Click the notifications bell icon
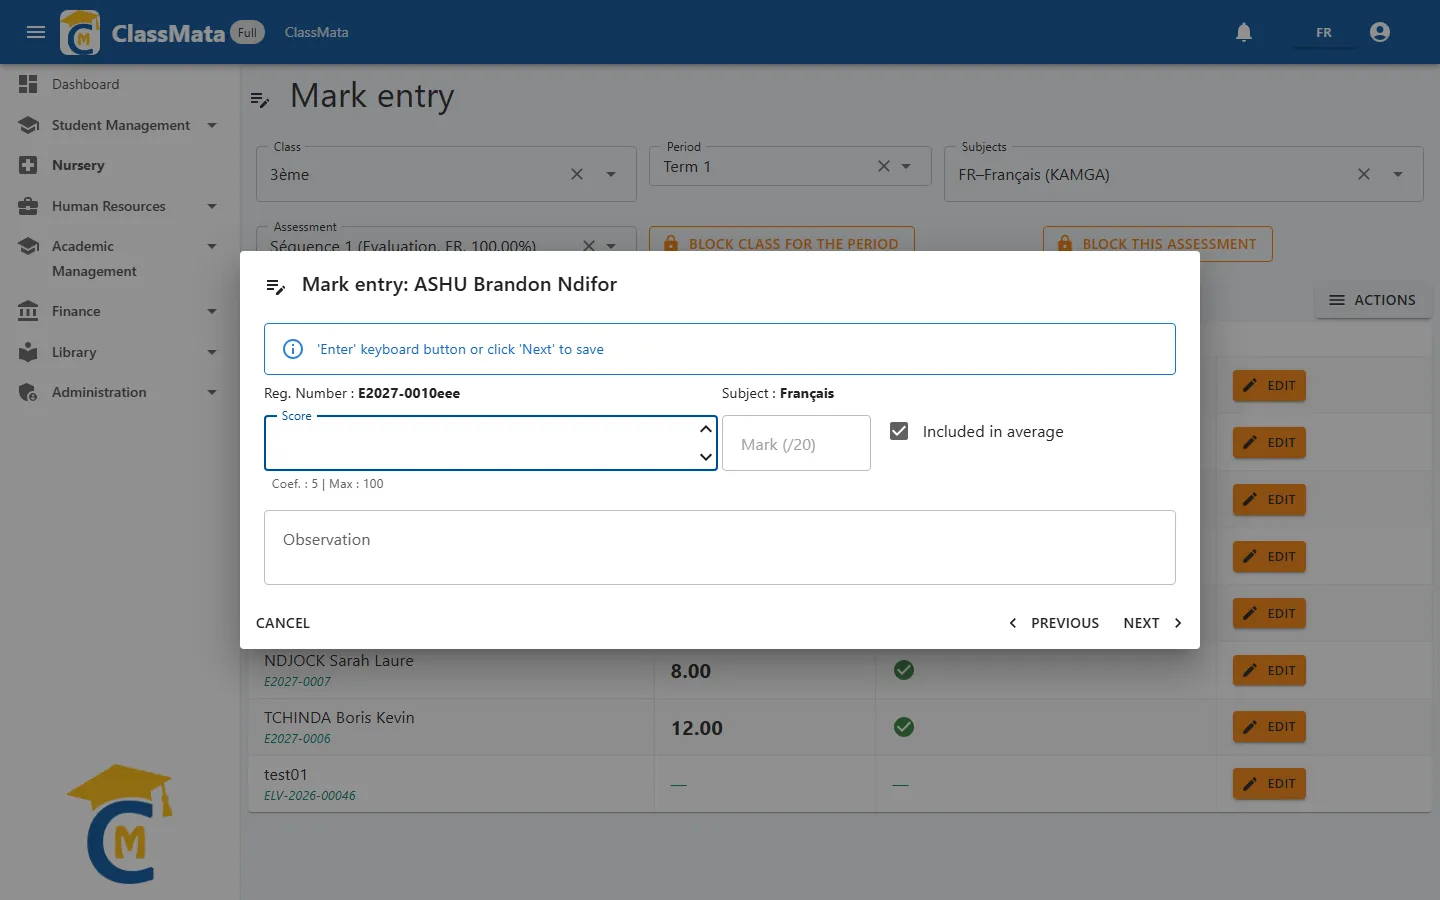This screenshot has width=1440, height=900. click(x=1244, y=32)
